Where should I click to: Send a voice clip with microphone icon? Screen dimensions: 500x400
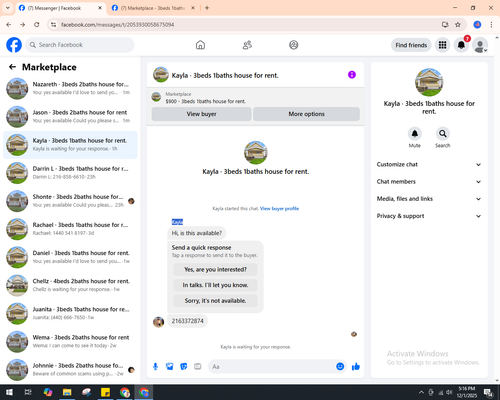click(155, 367)
